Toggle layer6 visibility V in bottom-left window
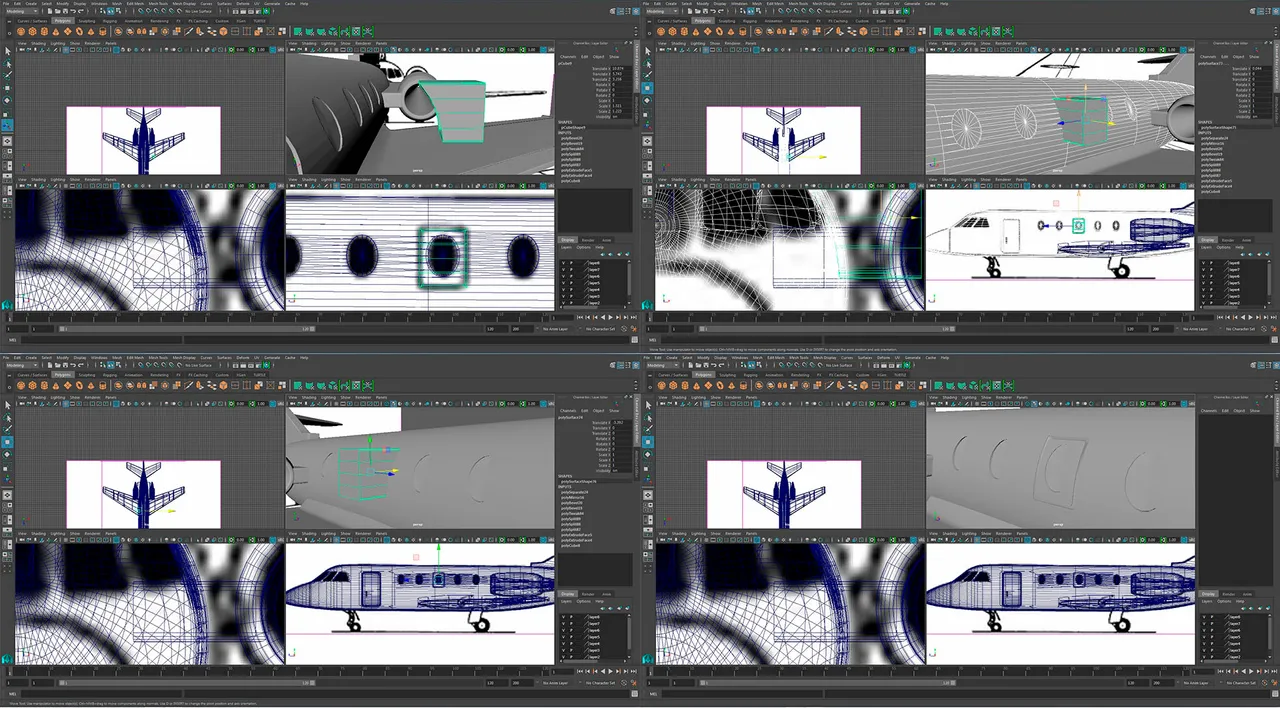Screen dimensions: 1280x708 pos(563,630)
